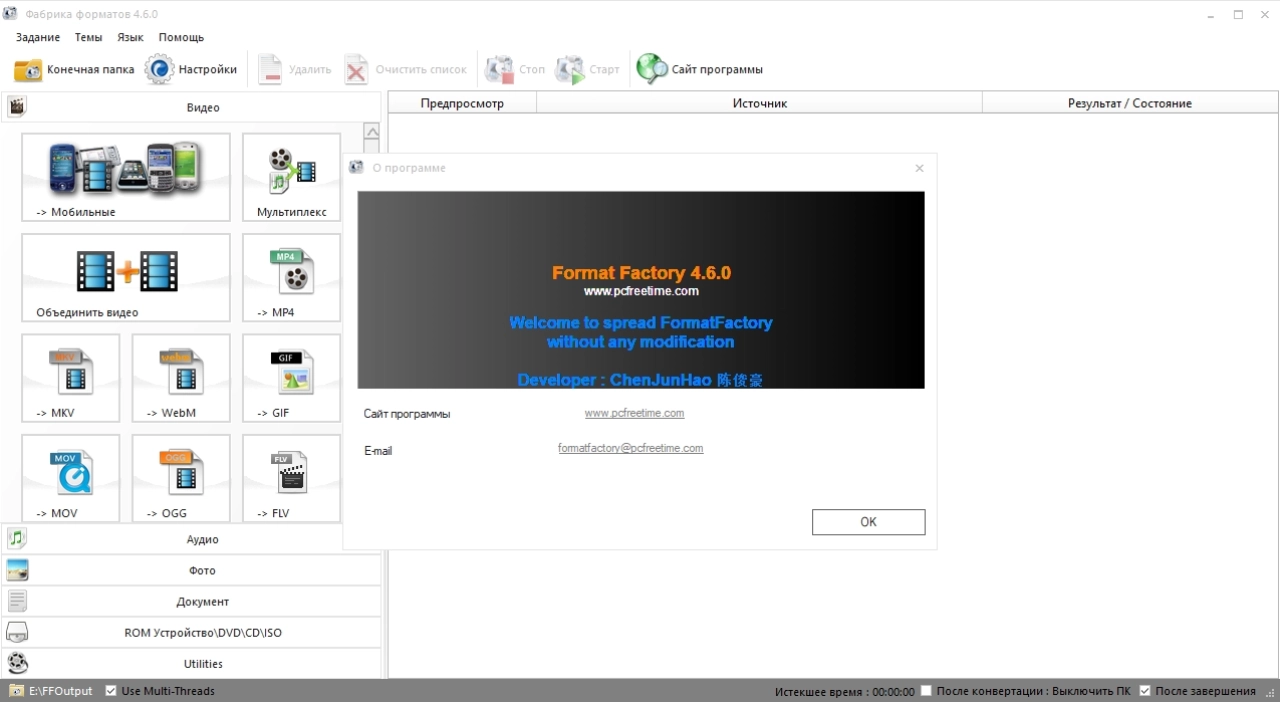Image resolution: width=1280 pixels, height=702 pixels.
Task: Expand the Фото category panel
Action: [191, 570]
